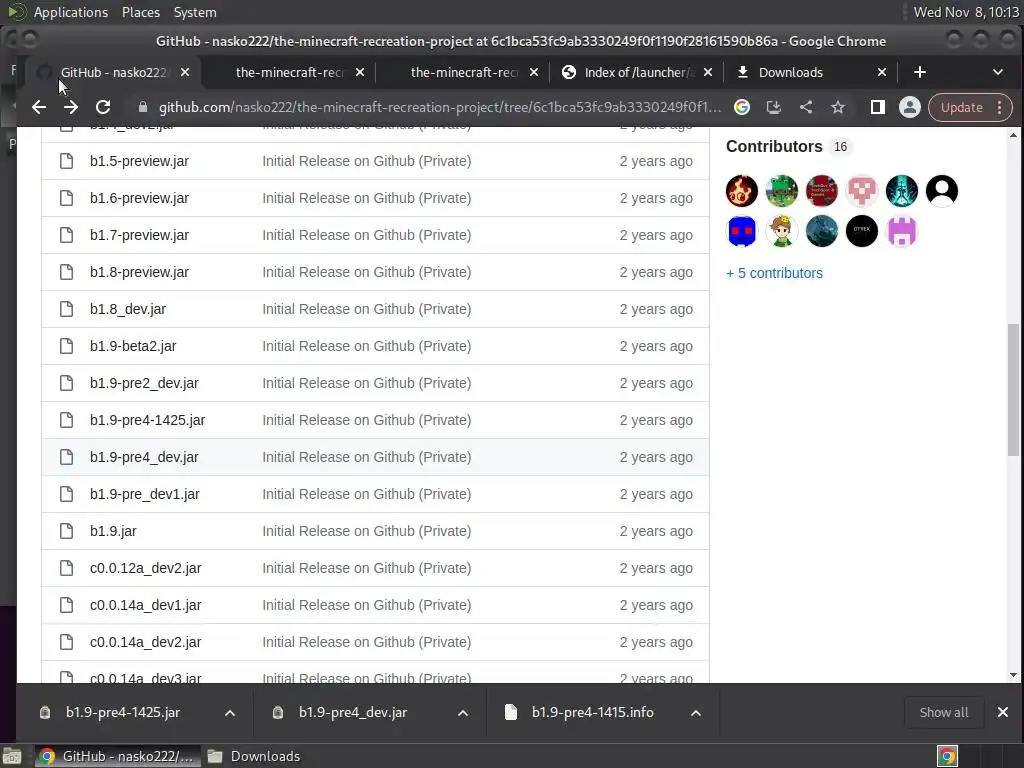Open file c0.0.14a_dev2.jar

(146, 643)
